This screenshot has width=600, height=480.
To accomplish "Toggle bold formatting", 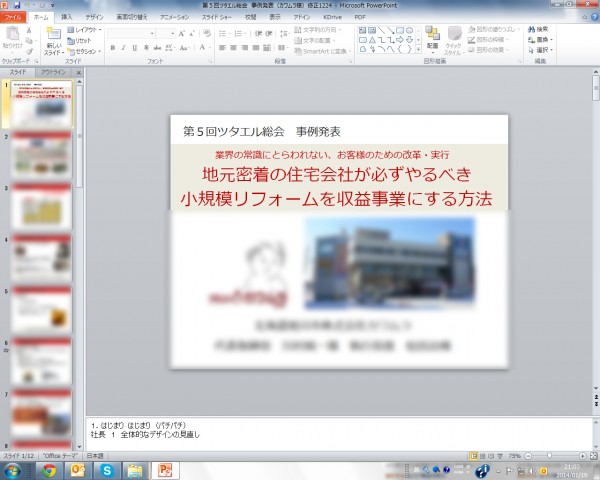I will point(112,48).
